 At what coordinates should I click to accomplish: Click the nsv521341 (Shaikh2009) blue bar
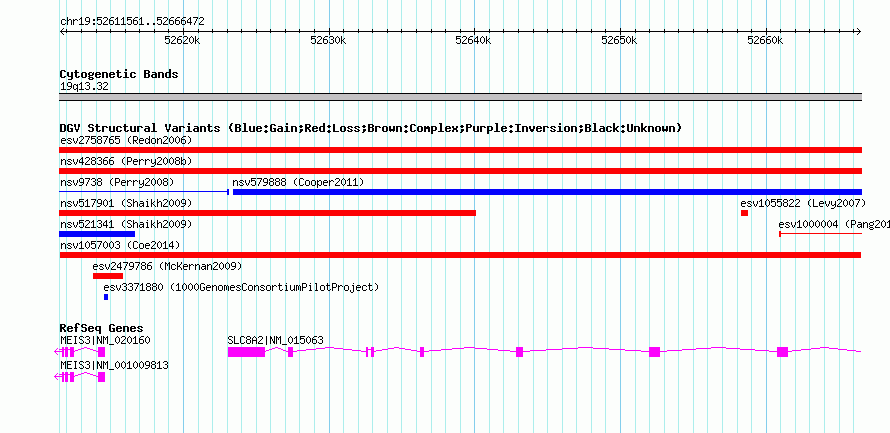(x=97, y=234)
